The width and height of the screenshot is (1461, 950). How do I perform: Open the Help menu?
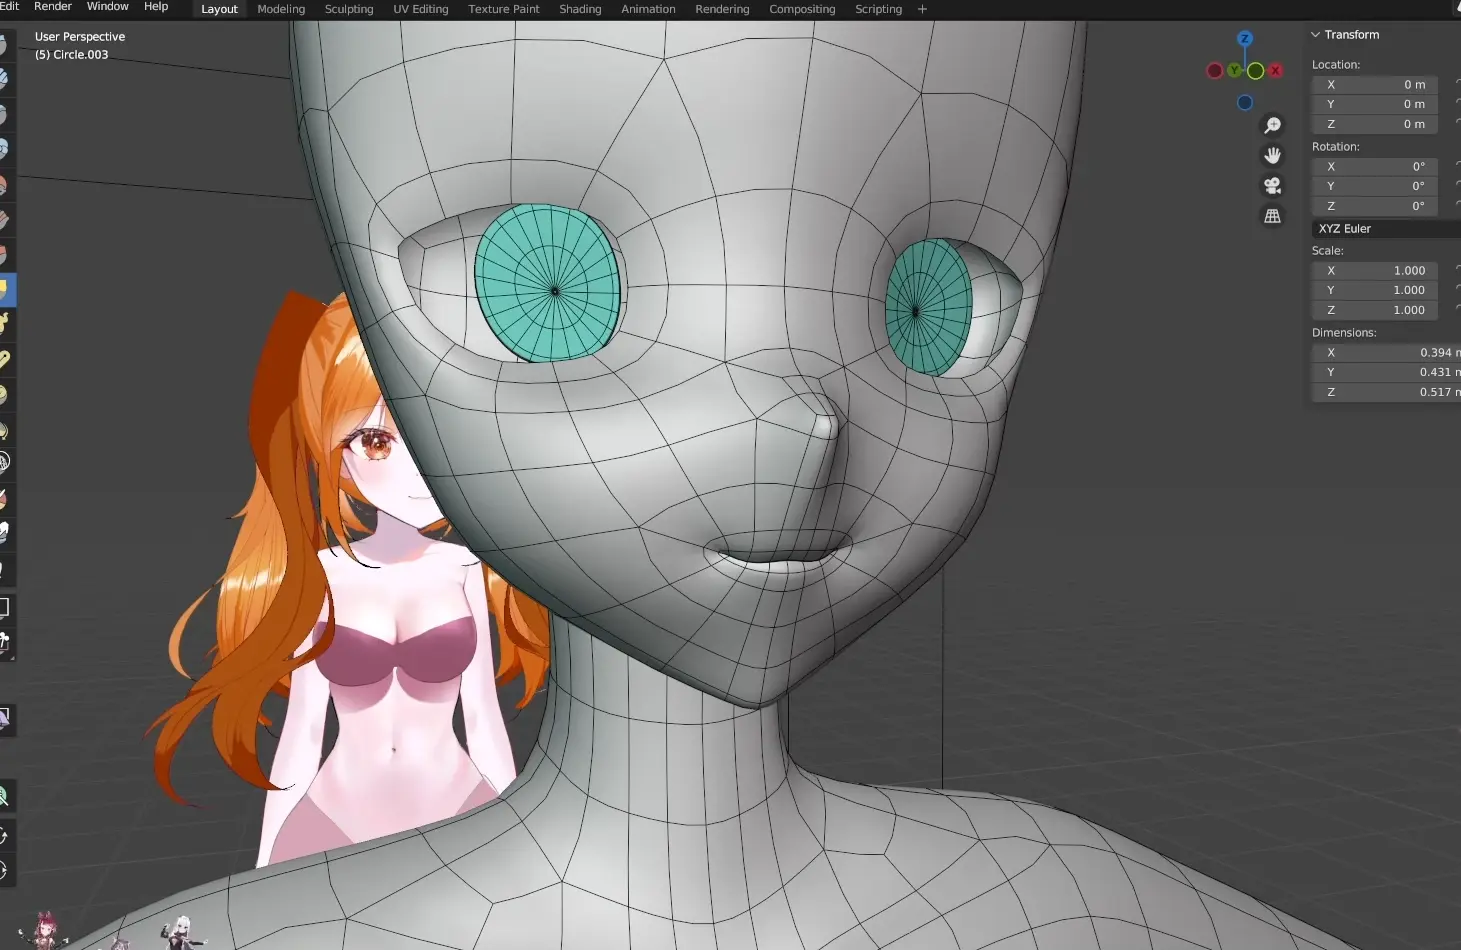(156, 7)
